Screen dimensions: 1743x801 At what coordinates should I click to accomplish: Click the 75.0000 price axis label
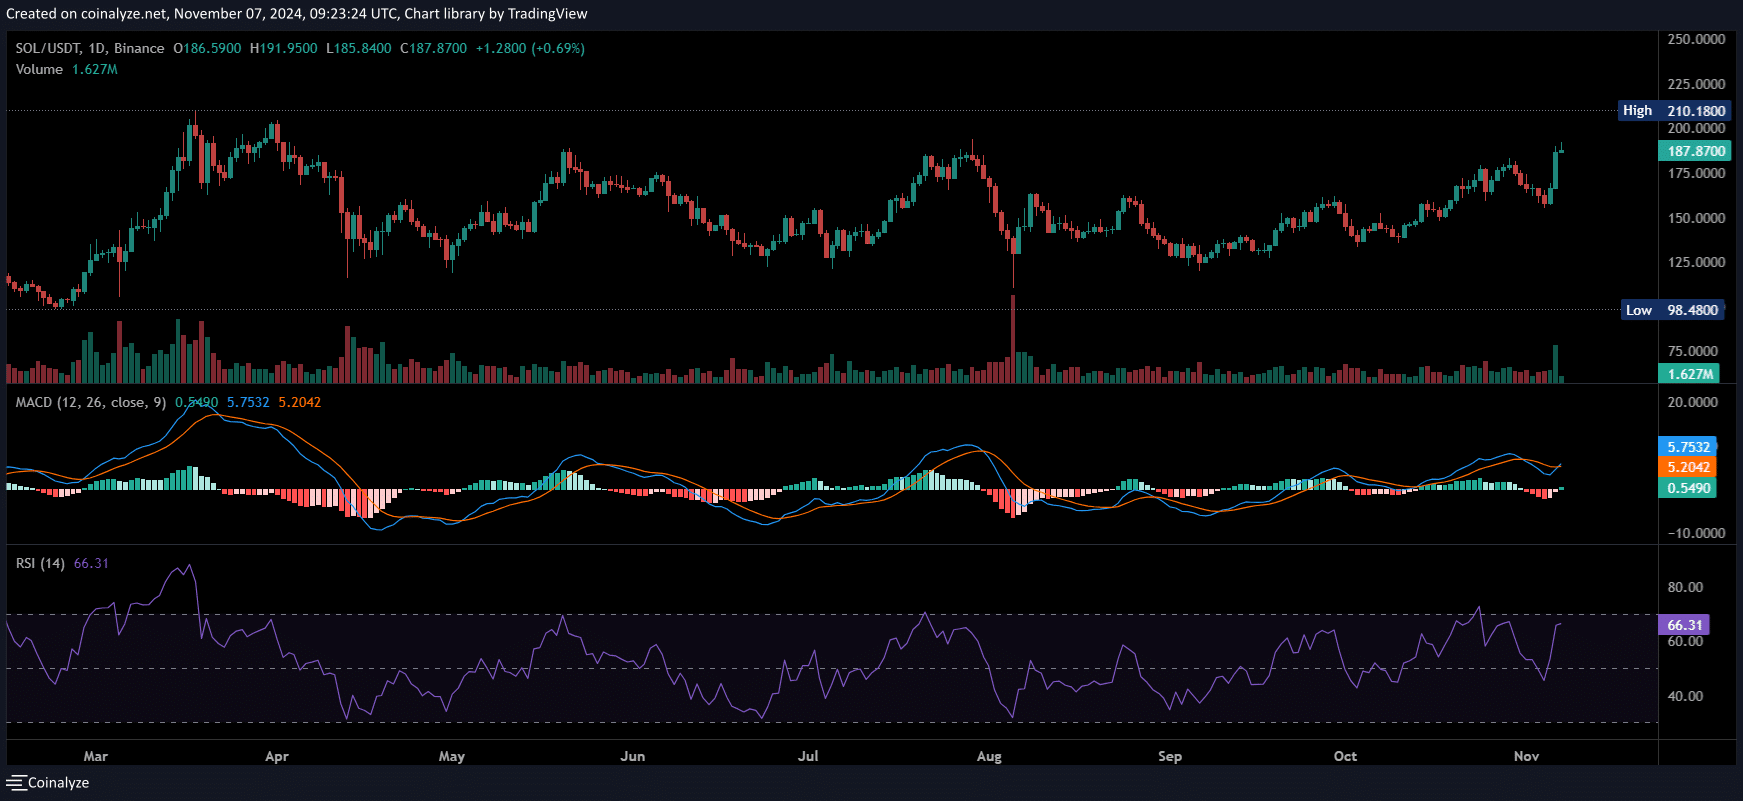click(x=1693, y=351)
